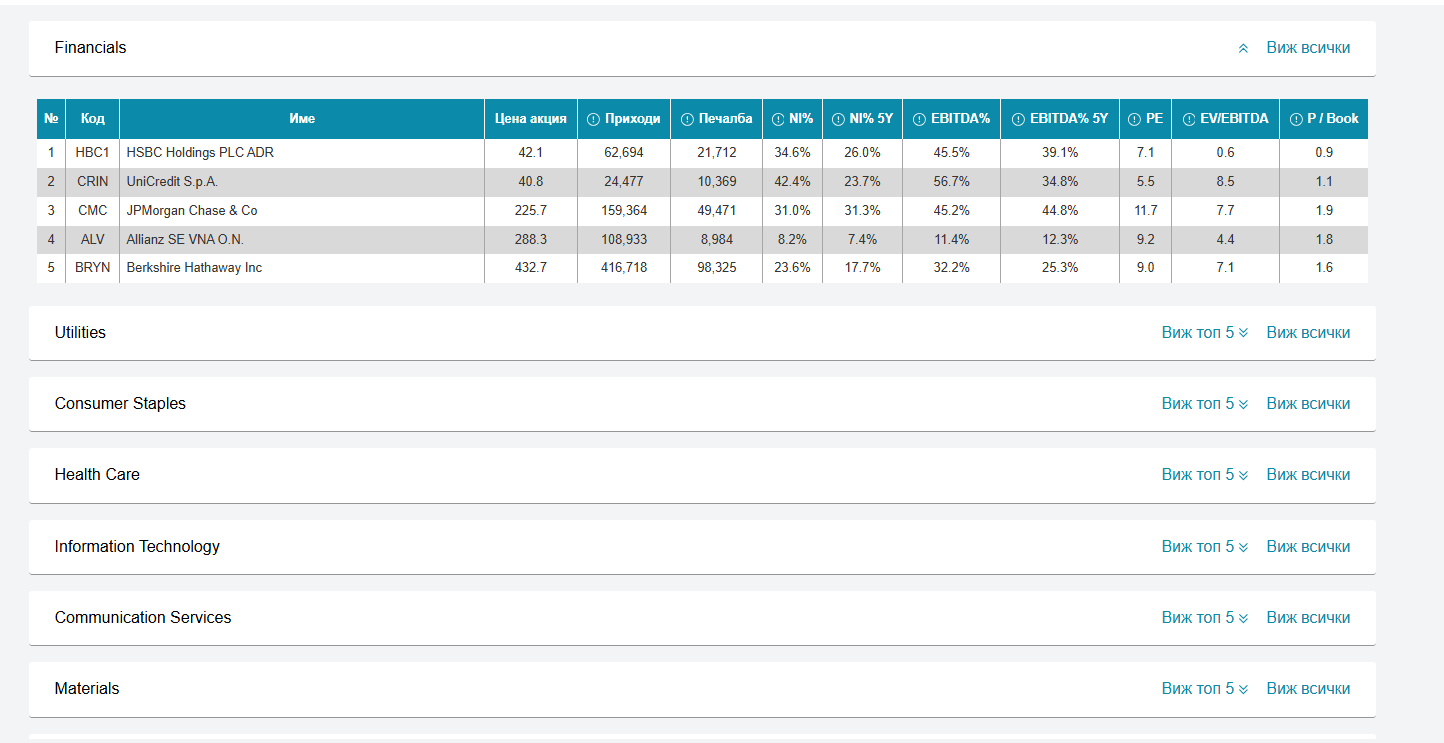
Task: Click the Communication Services section title
Action: click(143, 618)
